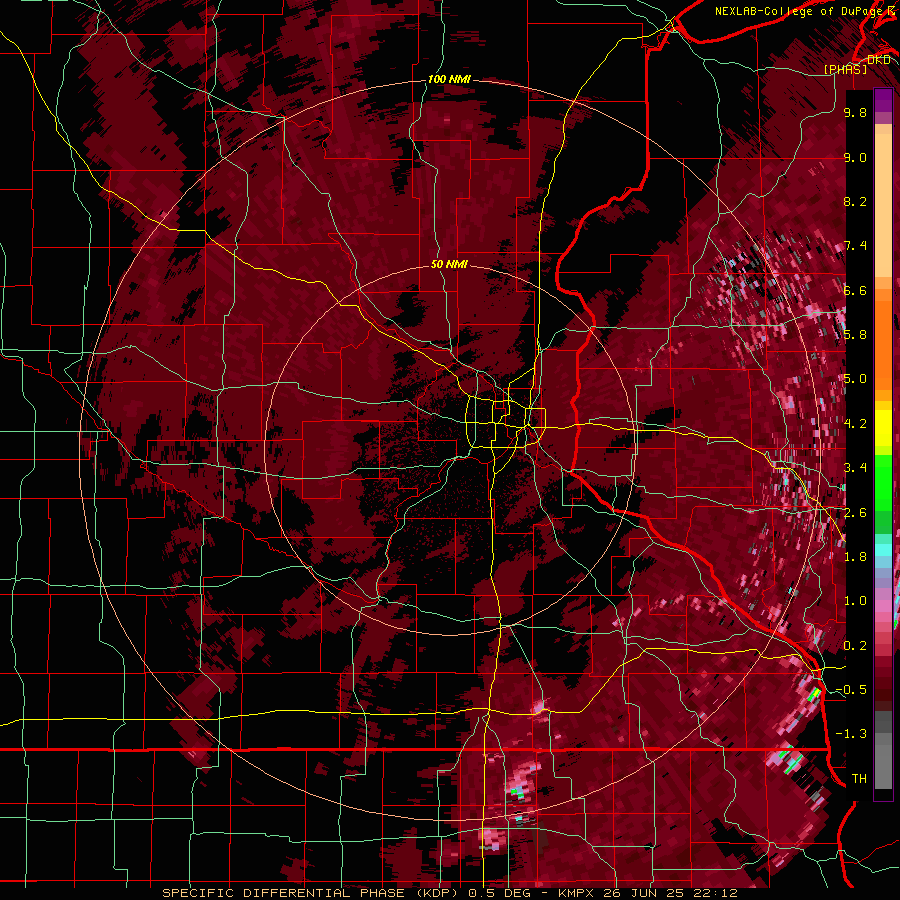900x900 pixels.
Task: Click the 6.6 value on the scale
Action: point(855,290)
